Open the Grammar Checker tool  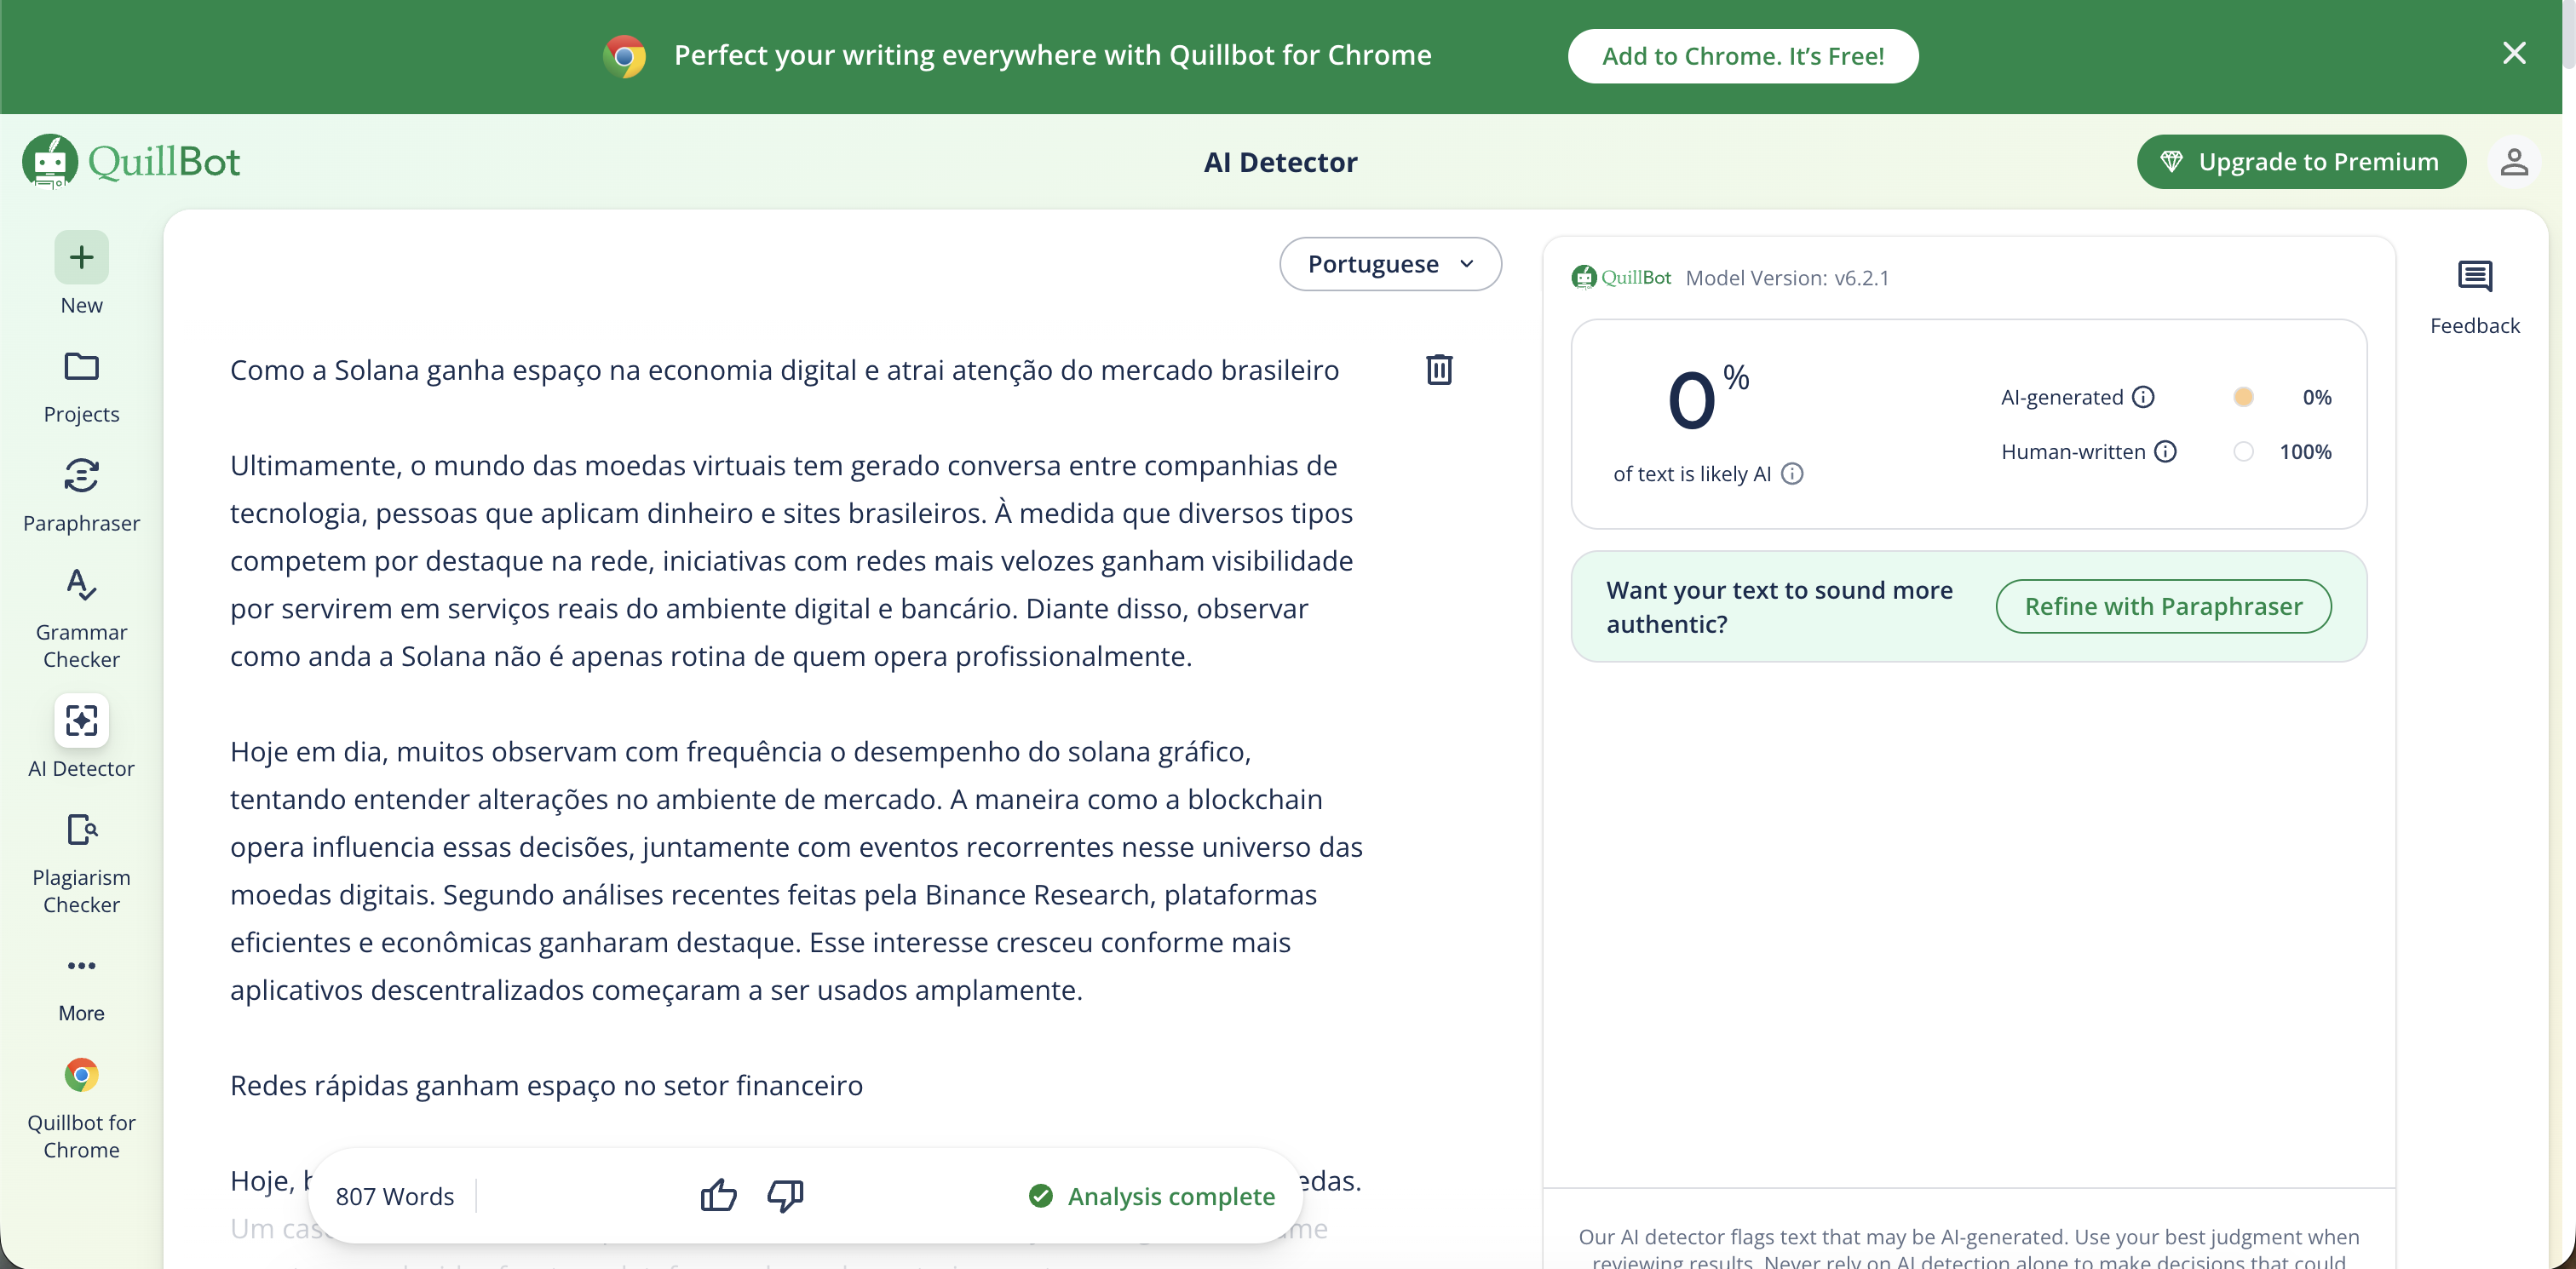tap(81, 584)
